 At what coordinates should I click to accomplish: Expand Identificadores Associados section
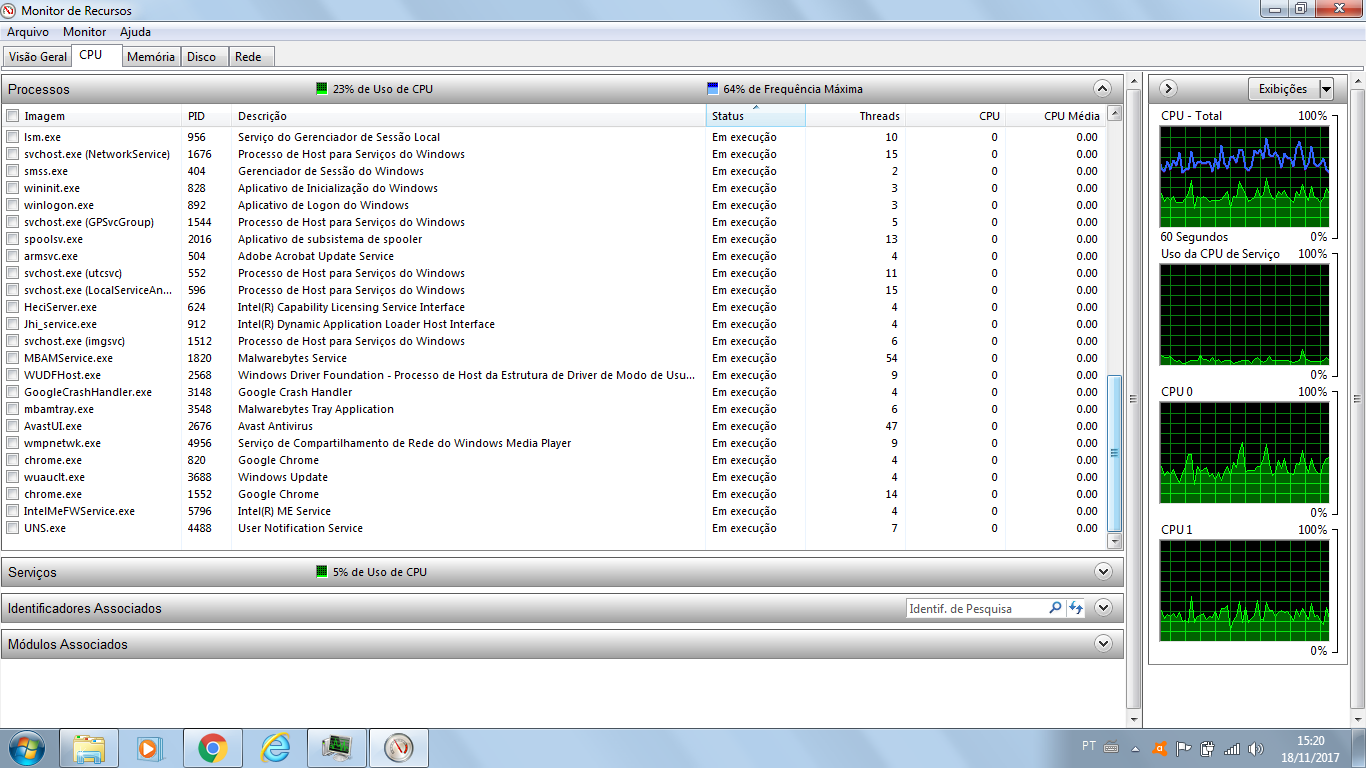[1103, 608]
